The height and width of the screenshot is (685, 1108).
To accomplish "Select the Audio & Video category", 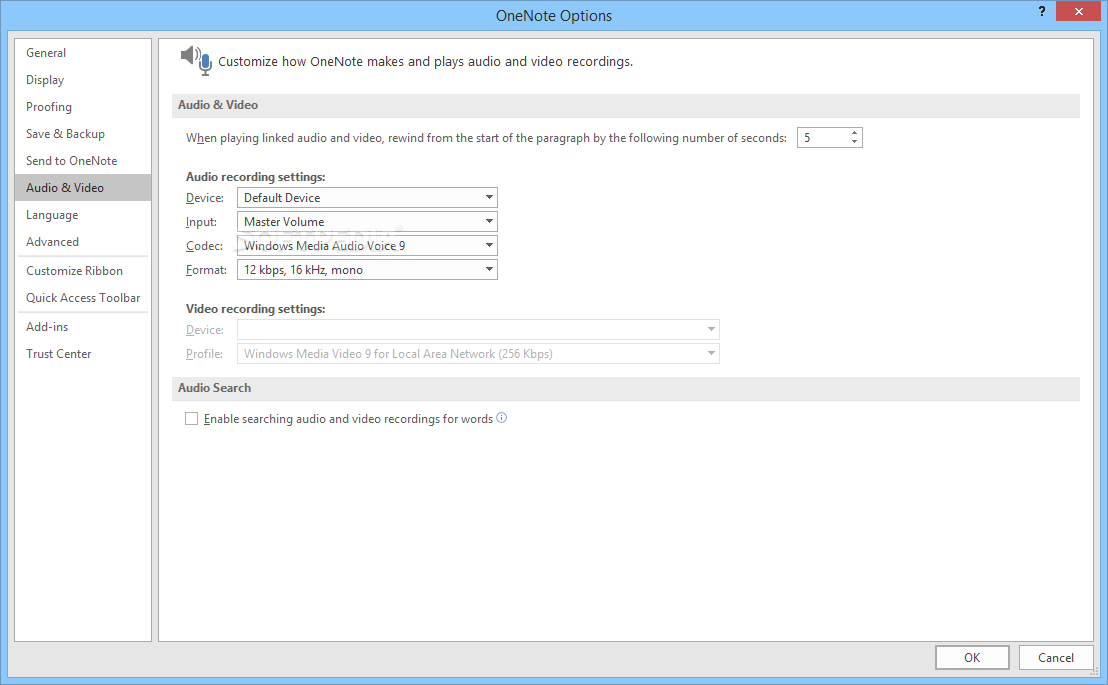I will pyautogui.click(x=83, y=187).
